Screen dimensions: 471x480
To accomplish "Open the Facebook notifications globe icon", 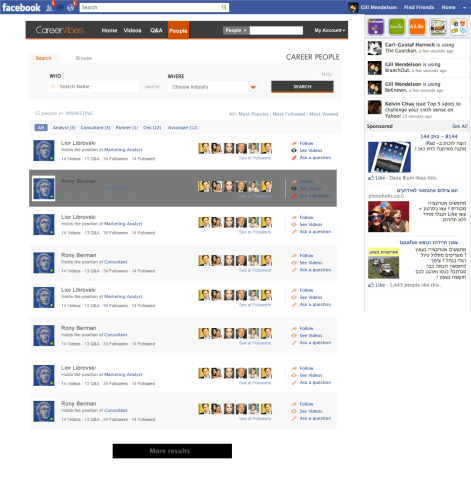I will click(x=70, y=7).
